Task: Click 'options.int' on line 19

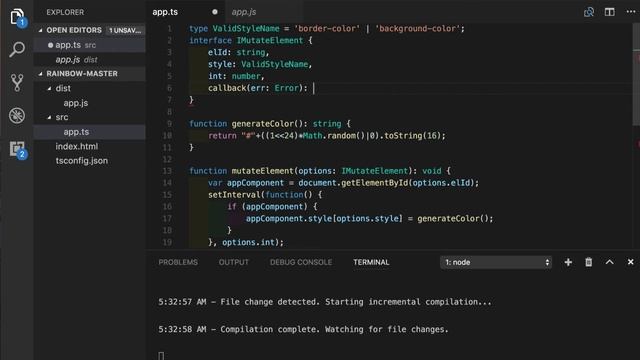Action: pyautogui.click(x=248, y=242)
